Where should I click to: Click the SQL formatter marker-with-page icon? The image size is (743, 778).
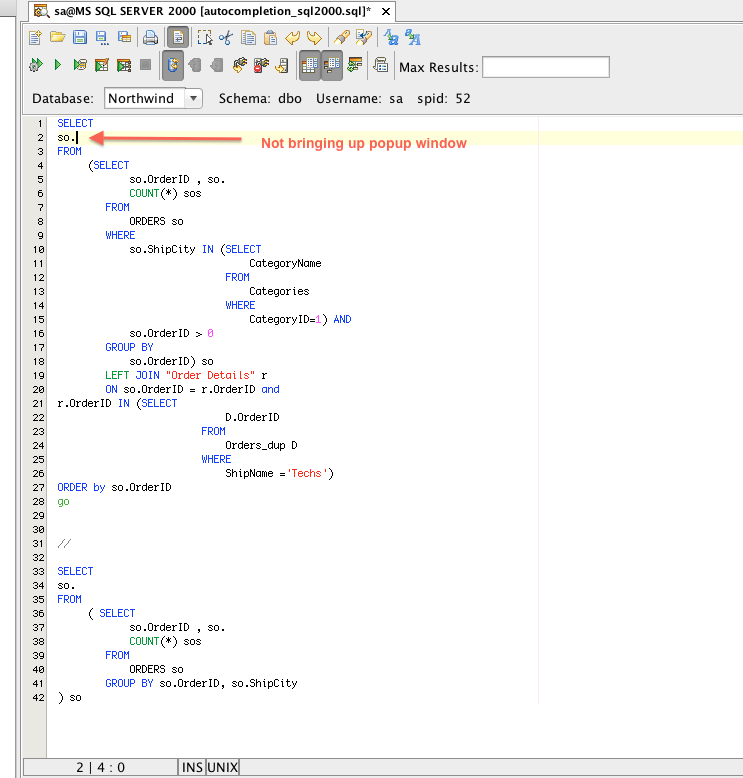[363, 38]
